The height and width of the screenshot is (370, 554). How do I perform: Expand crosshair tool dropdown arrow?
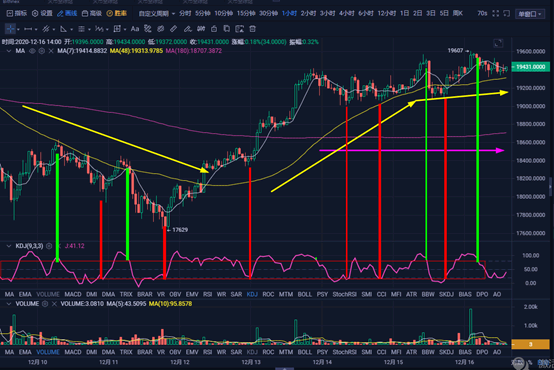[18, 29]
